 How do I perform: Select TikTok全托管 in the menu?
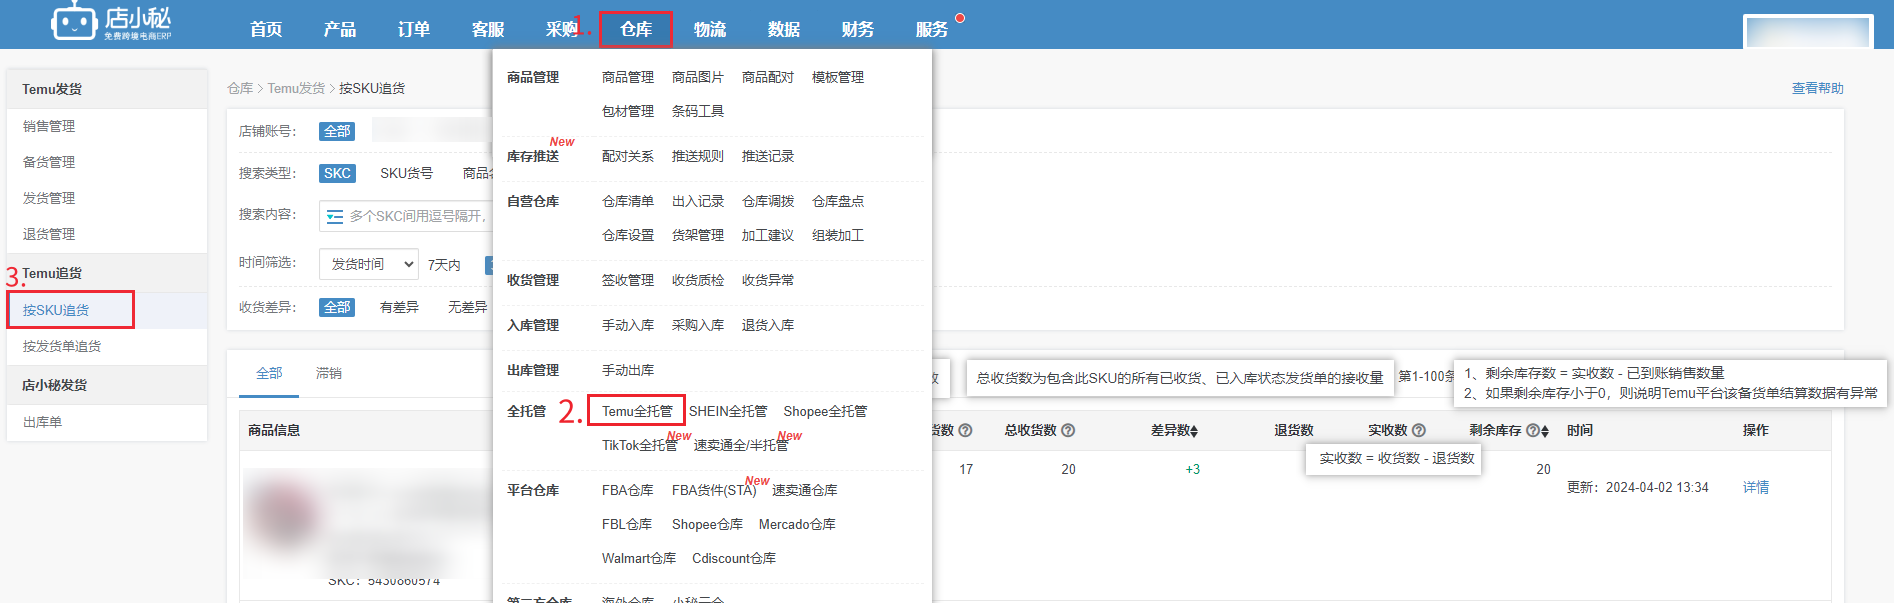coord(639,445)
